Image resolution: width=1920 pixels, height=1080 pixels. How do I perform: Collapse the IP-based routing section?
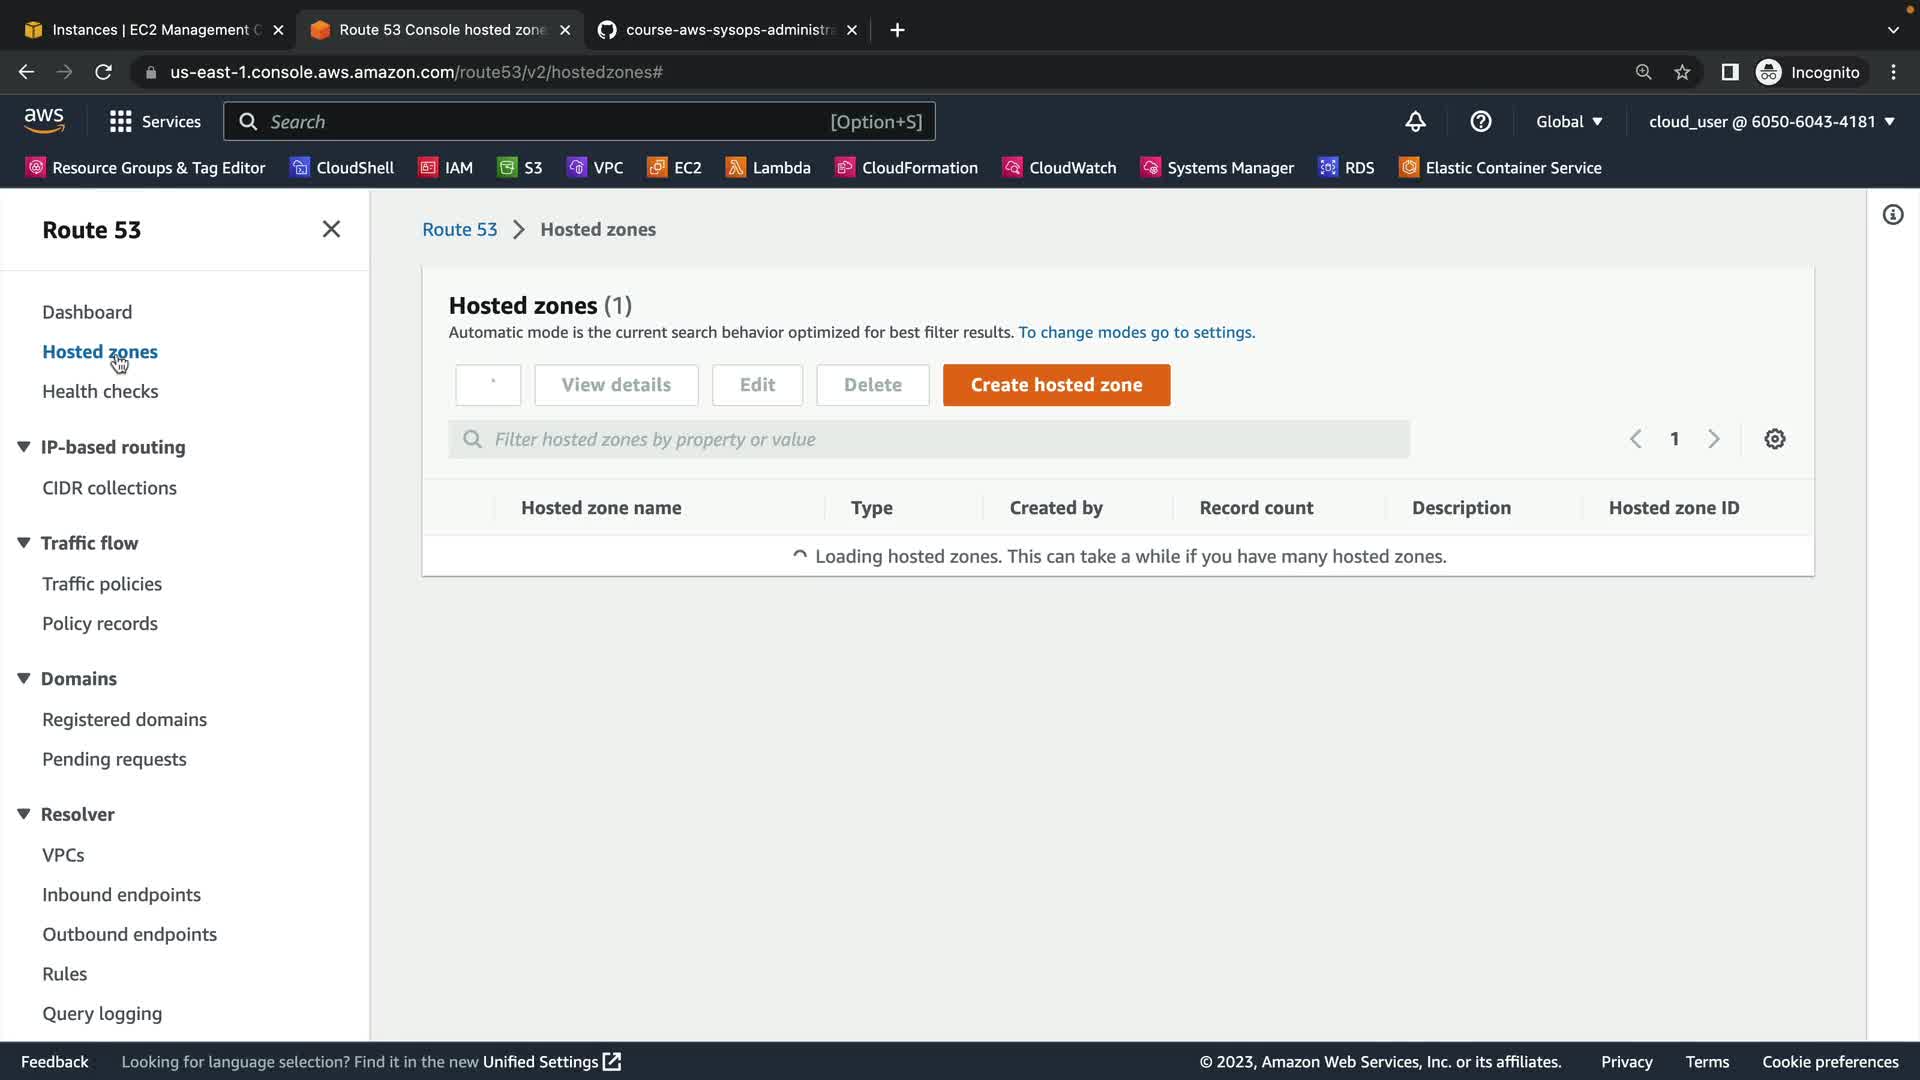[24, 447]
